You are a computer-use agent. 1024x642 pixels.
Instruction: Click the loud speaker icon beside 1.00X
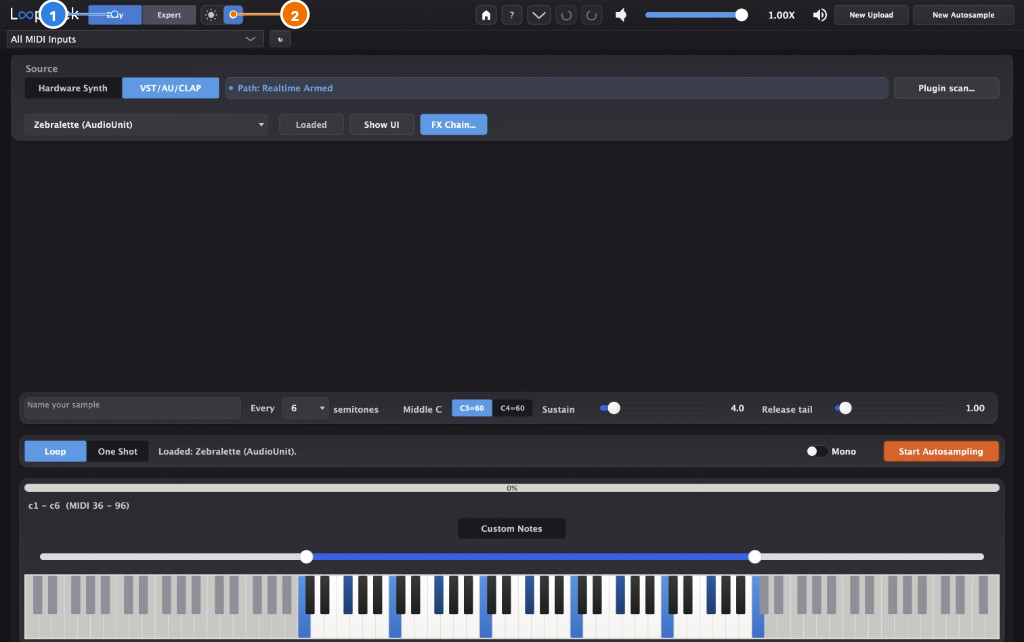click(x=820, y=15)
